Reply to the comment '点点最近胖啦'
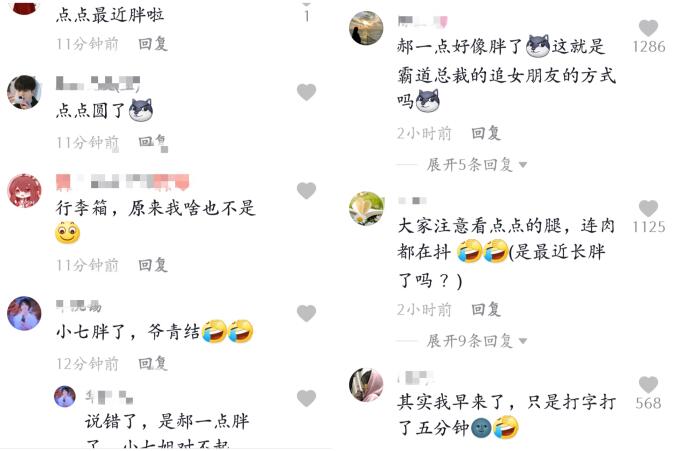The width and height of the screenshot is (676, 451). 153,44
